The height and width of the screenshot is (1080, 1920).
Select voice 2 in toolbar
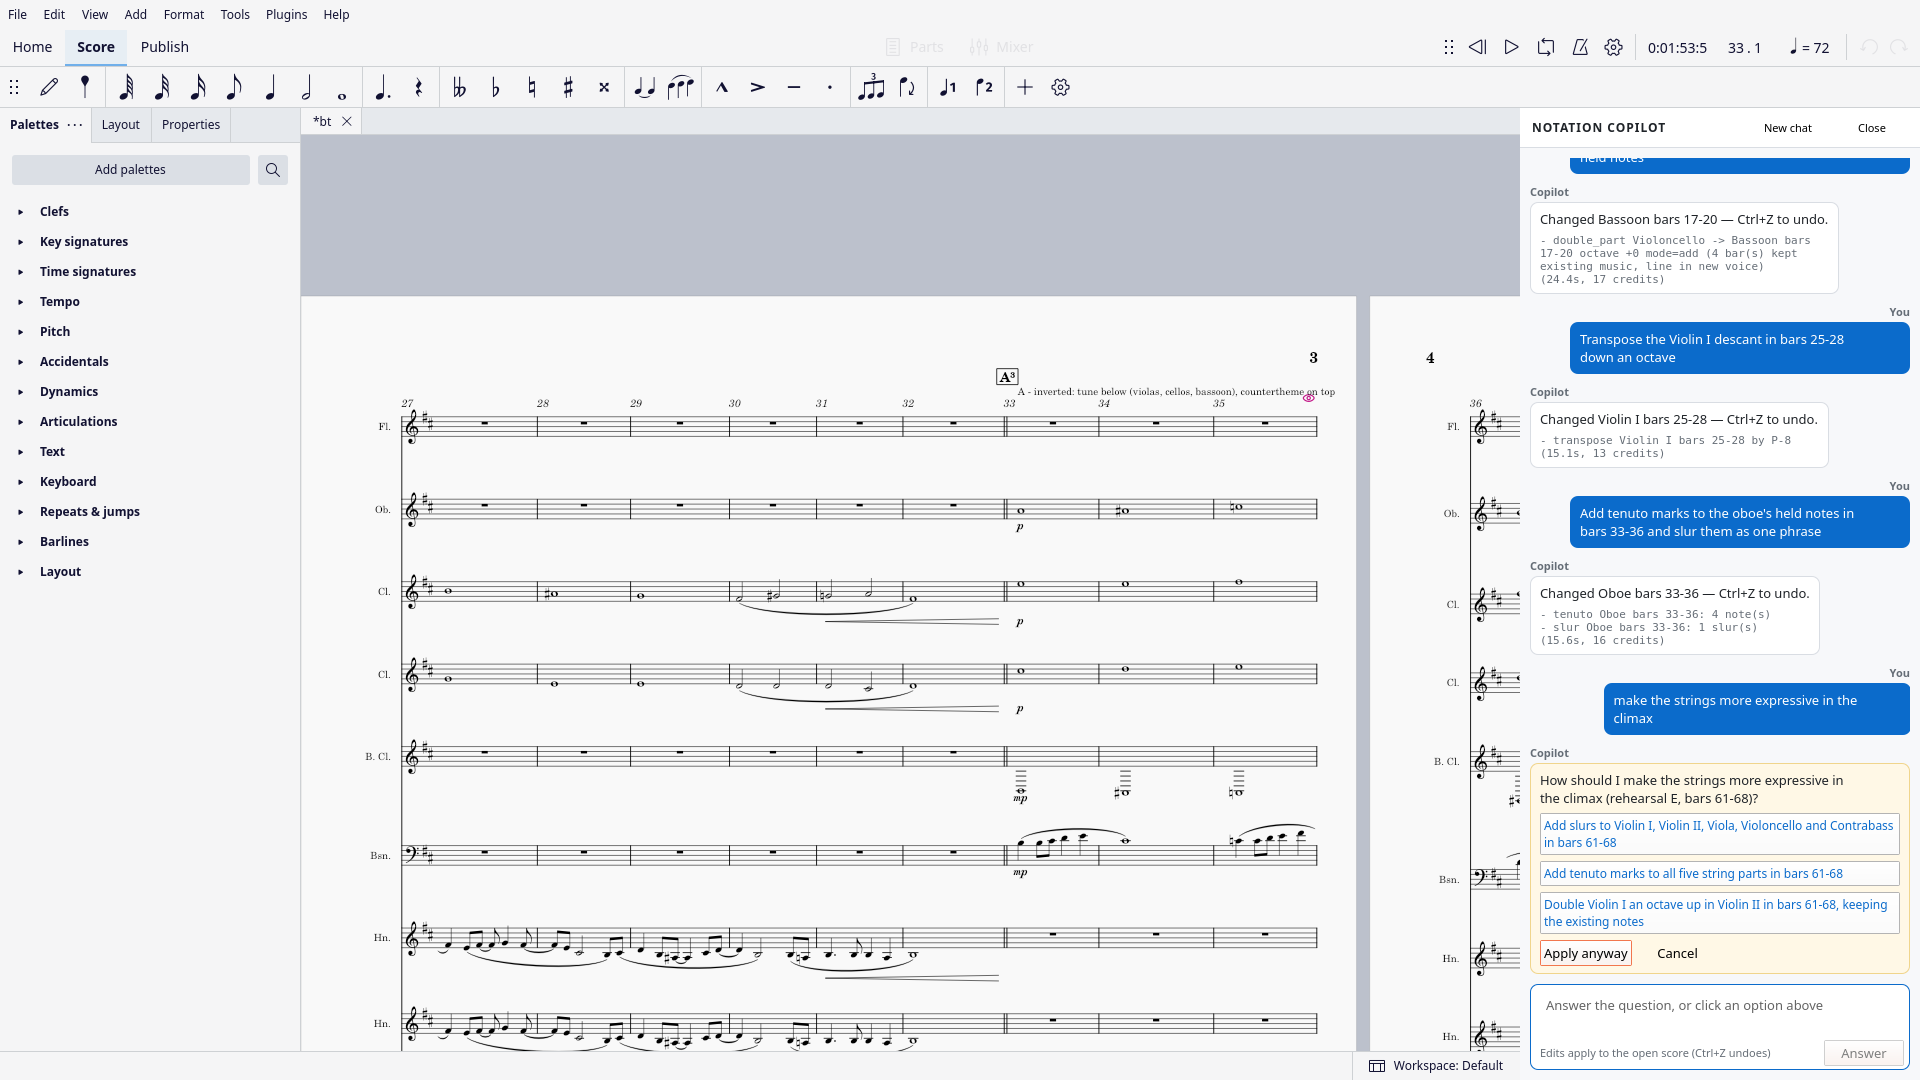pos(984,88)
